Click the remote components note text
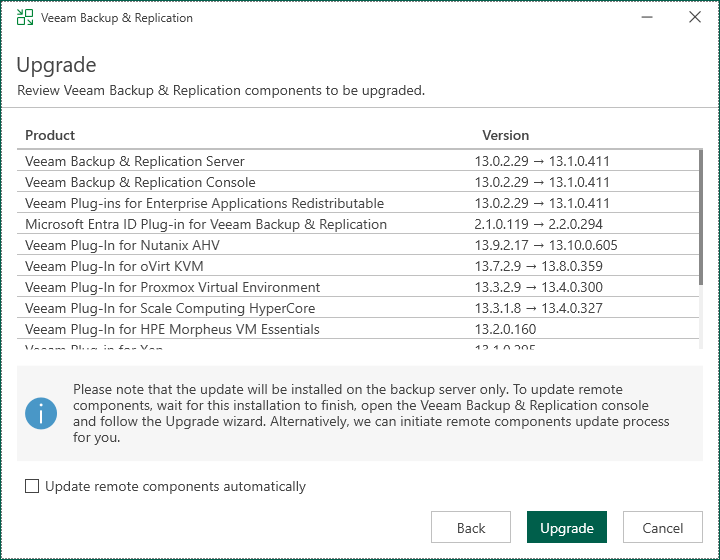The width and height of the screenshot is (720, 560). tap(371, 413)
